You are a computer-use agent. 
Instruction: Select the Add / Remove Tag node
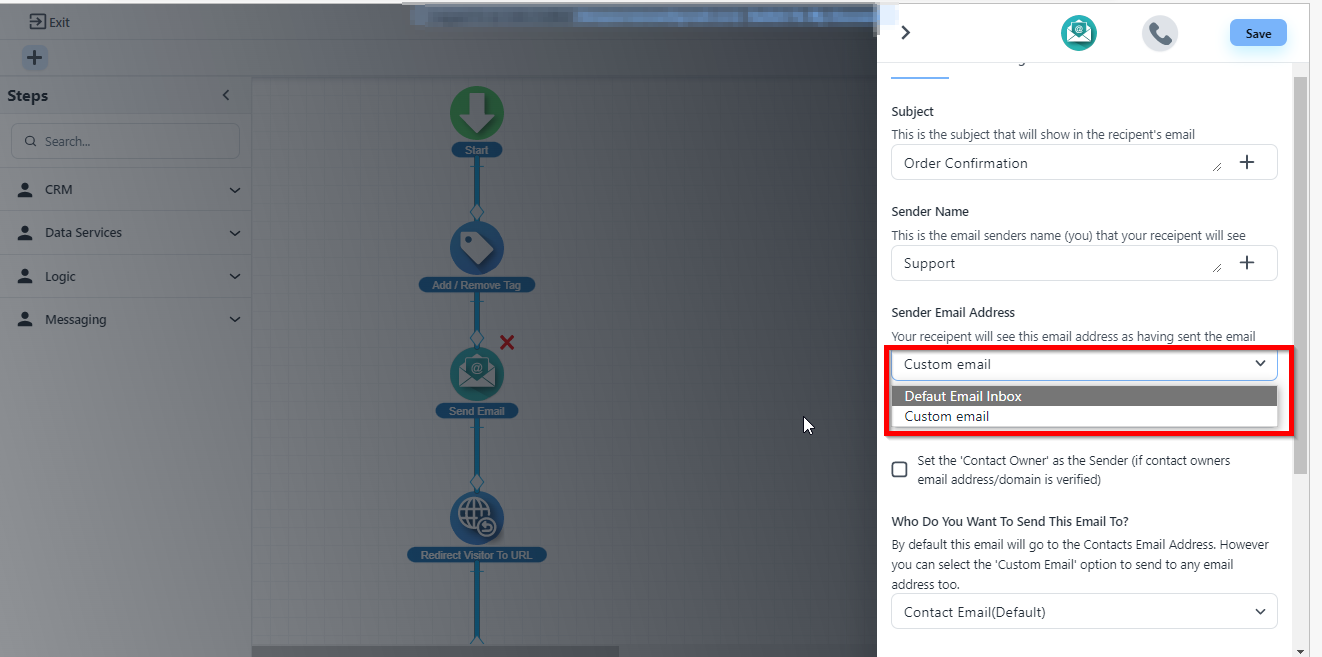point(477,248)
